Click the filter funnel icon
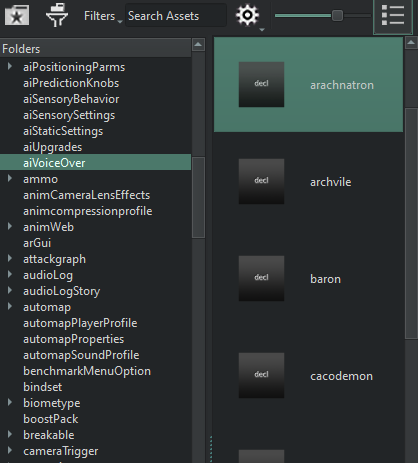The image size is (418, 463). tap(57, 15)
